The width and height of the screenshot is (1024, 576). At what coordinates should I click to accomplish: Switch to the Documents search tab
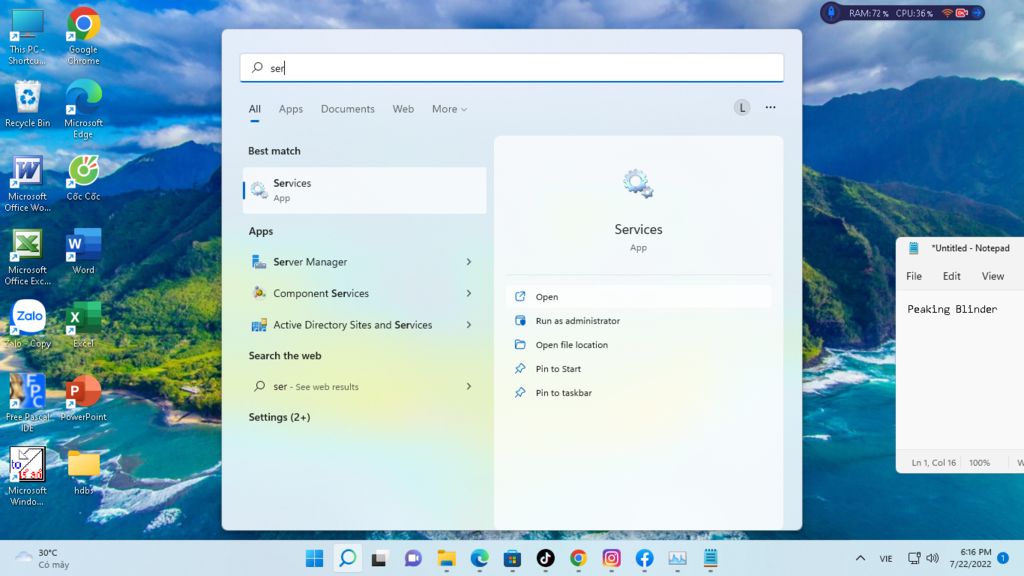pyautogui.click(x=347, y=109)
